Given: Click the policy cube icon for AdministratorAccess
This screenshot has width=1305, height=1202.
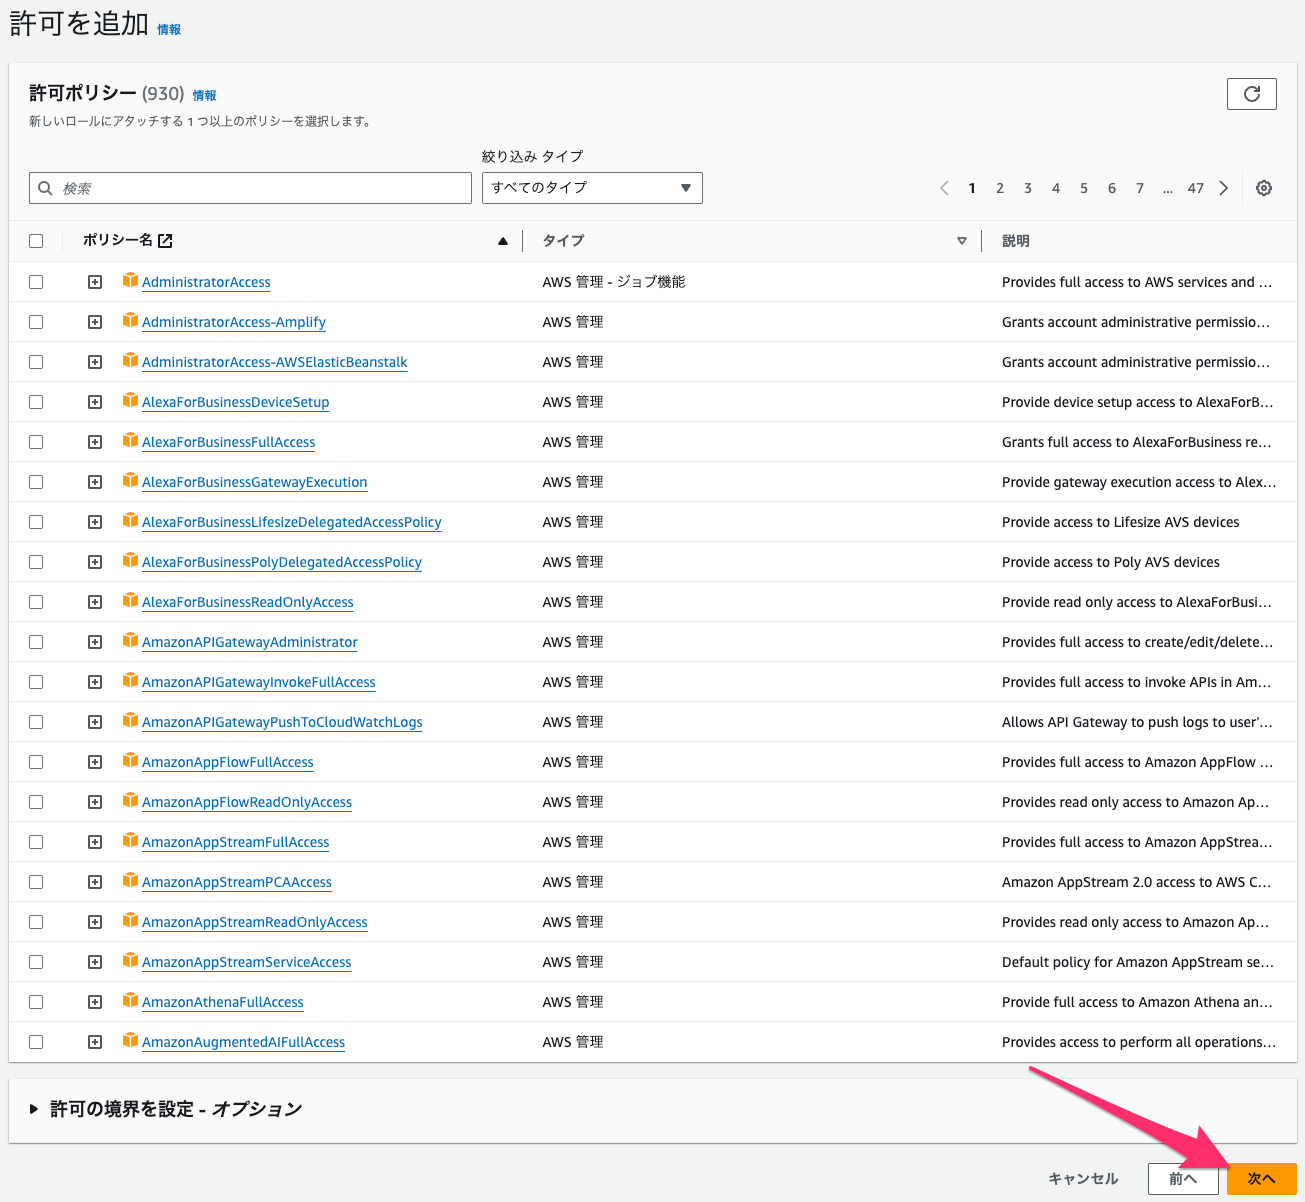Looking at the screenshot, I should coord(130,281).
